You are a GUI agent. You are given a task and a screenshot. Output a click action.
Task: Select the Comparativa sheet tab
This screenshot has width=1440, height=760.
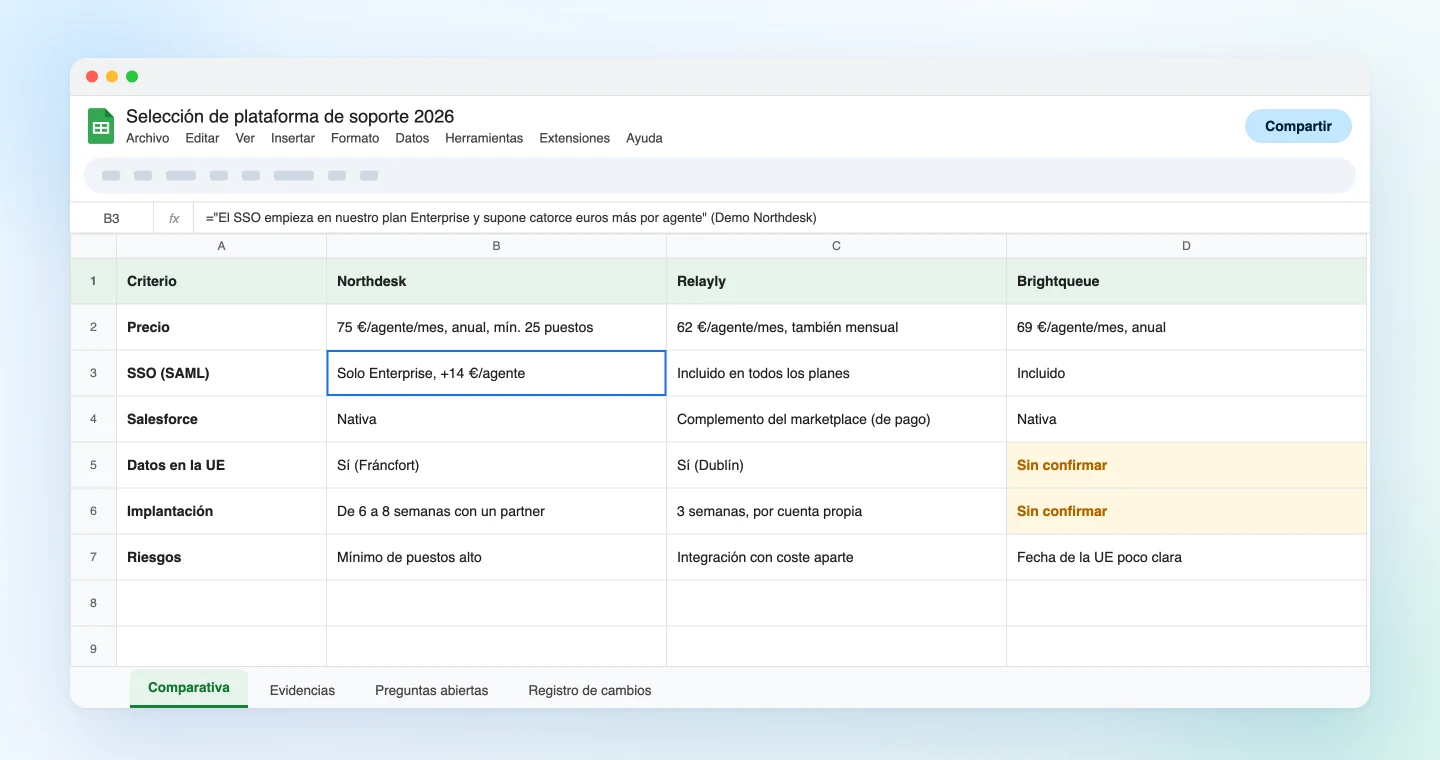189,688
